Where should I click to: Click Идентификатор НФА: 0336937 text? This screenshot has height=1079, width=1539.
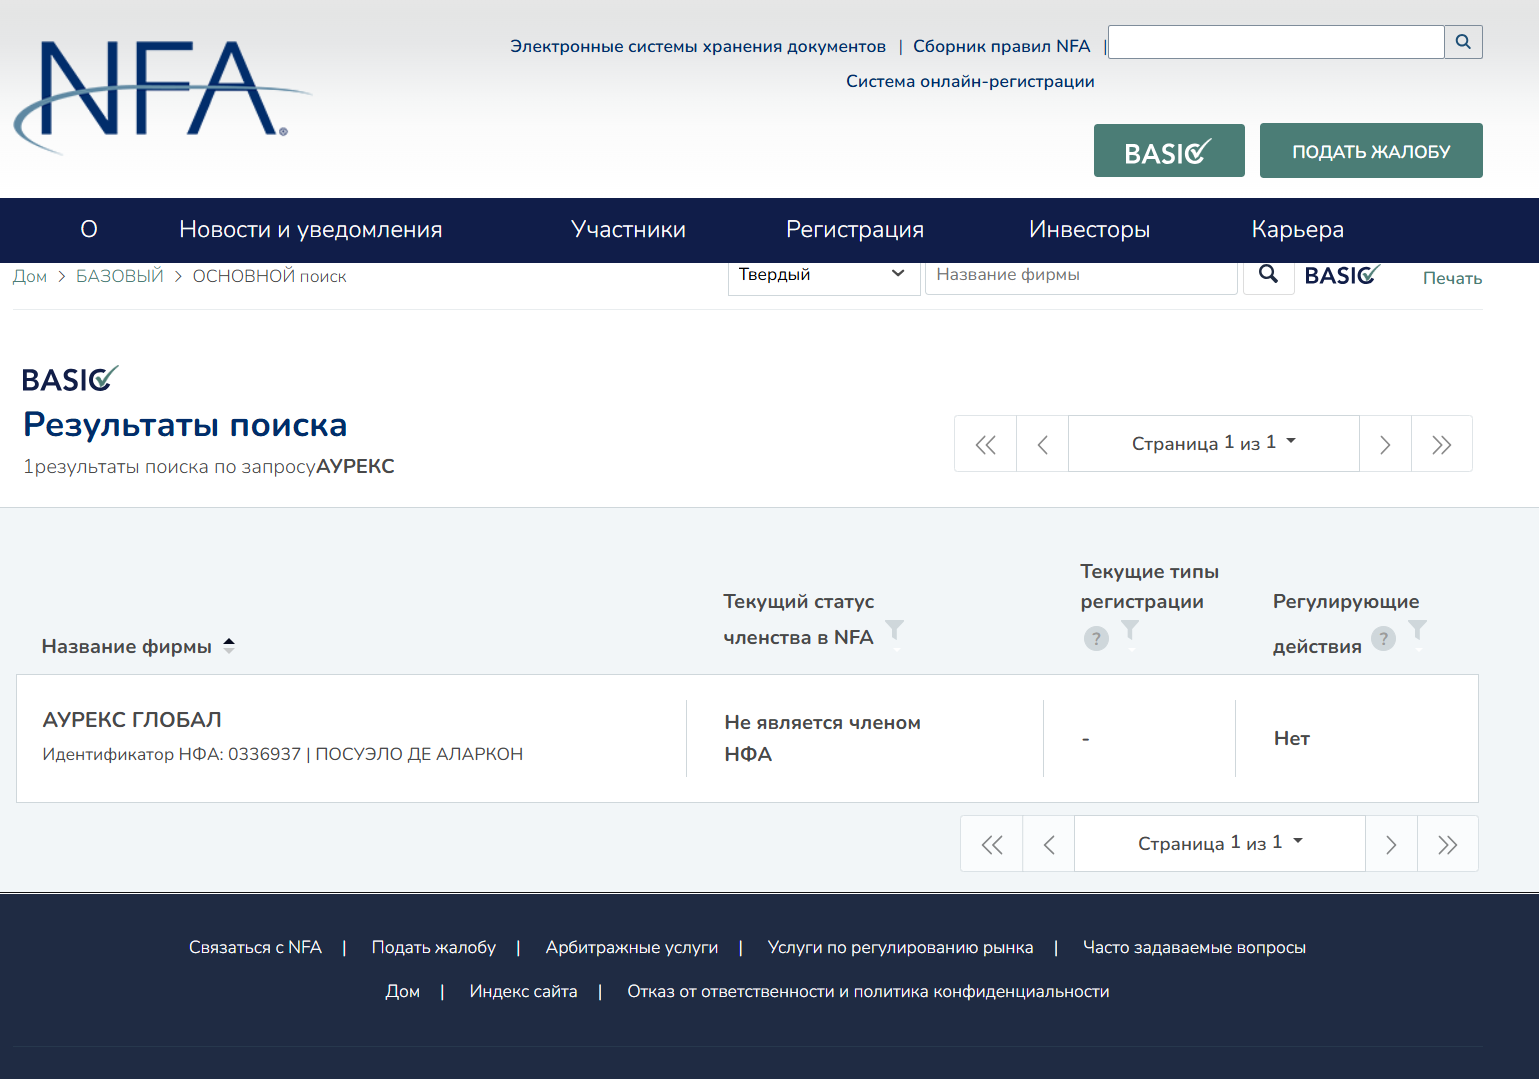click(x=171, y=754)
